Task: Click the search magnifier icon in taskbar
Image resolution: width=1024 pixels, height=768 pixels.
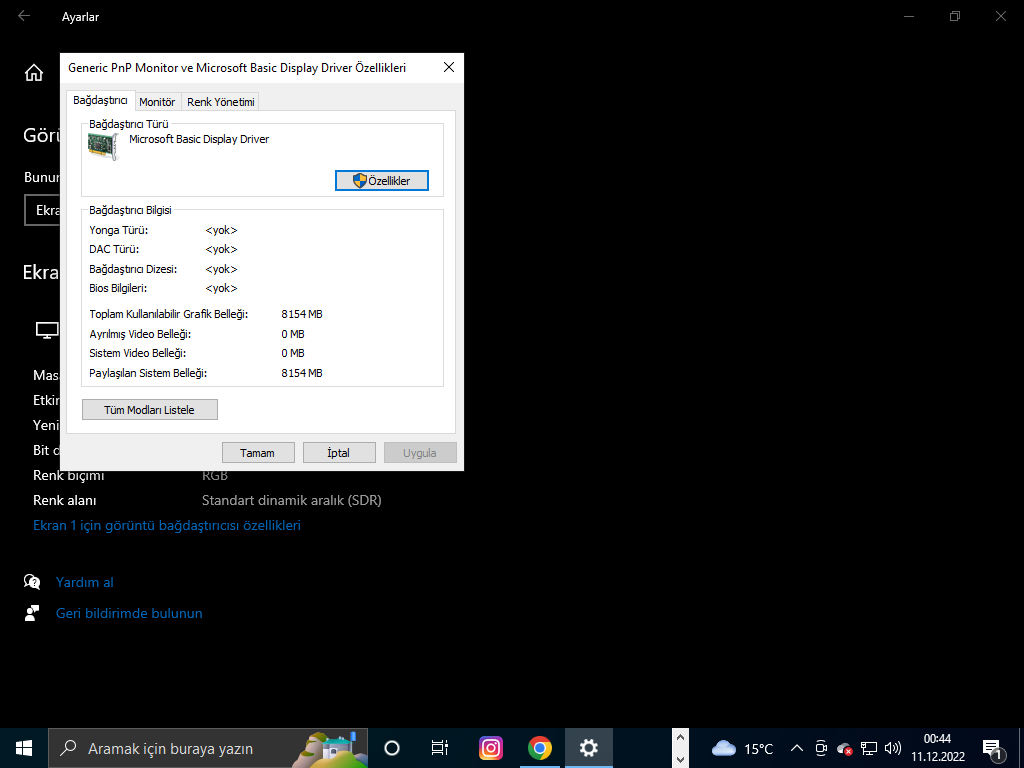Action: 69,748
